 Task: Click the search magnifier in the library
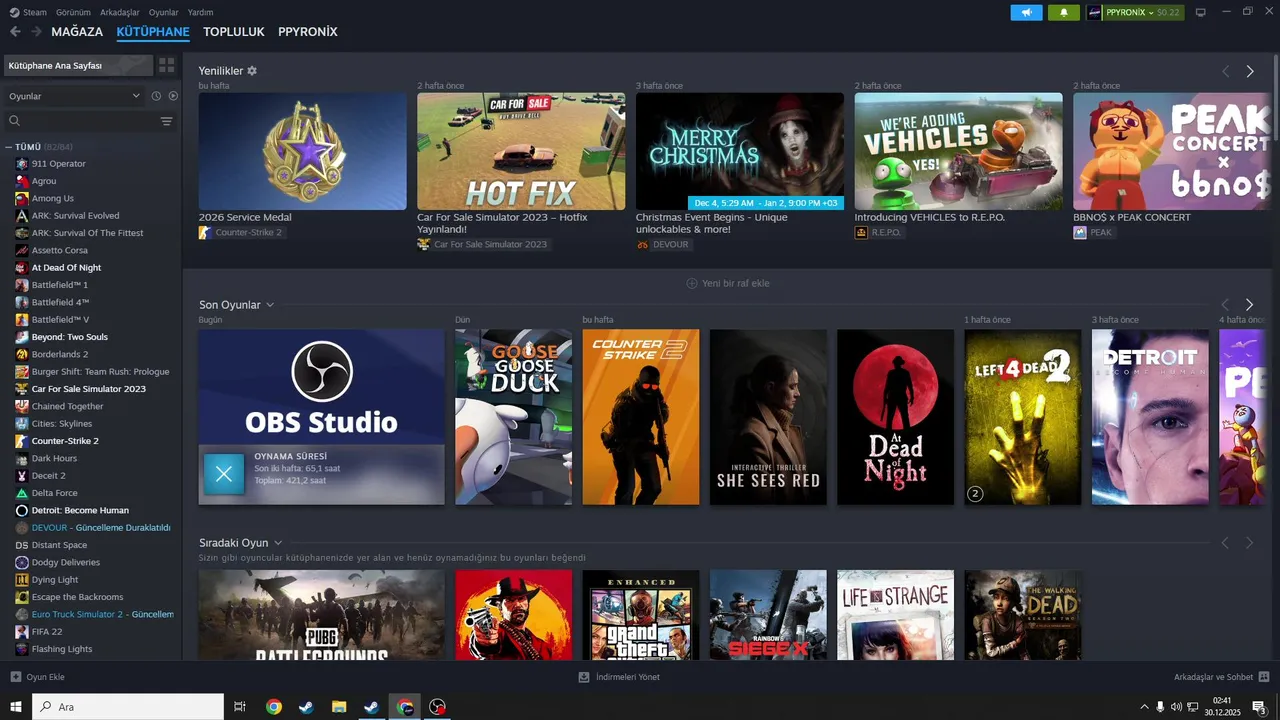point(14,121)
